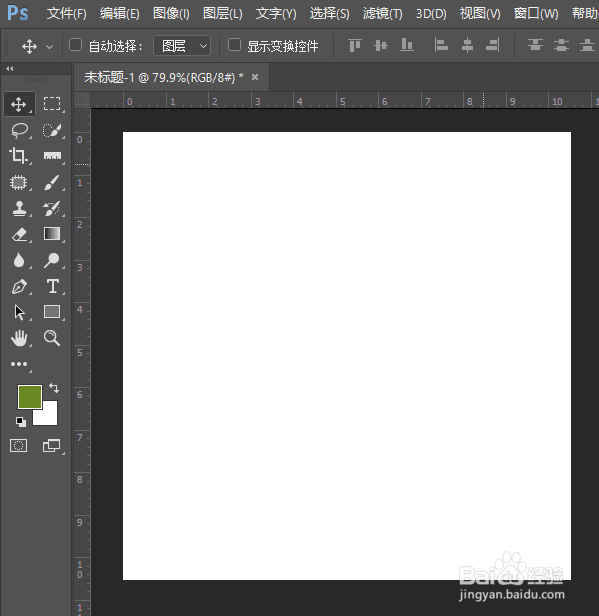Click the Photoshop Ps logo
The width and height of the screenshot is (599, 616).
click(18, 13)
